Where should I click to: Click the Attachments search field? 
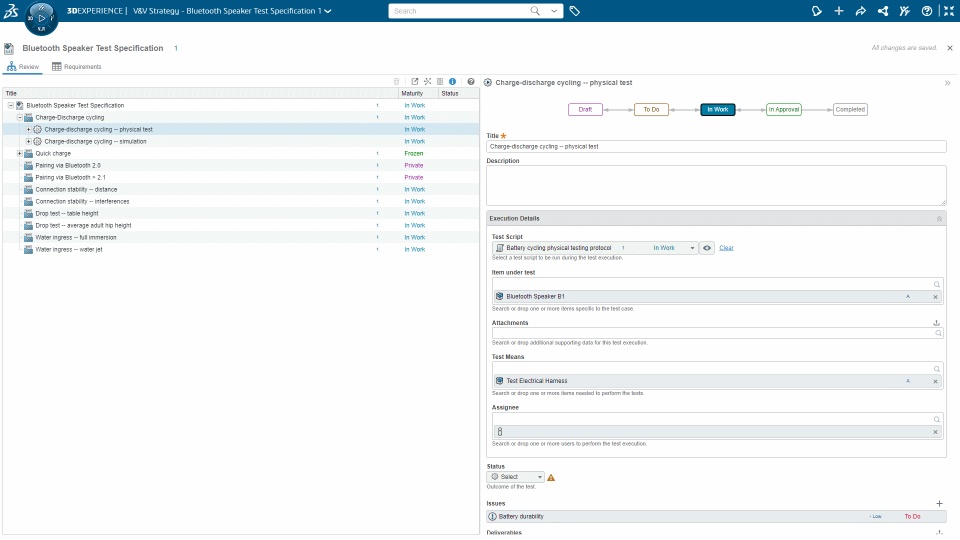(717, 334)
